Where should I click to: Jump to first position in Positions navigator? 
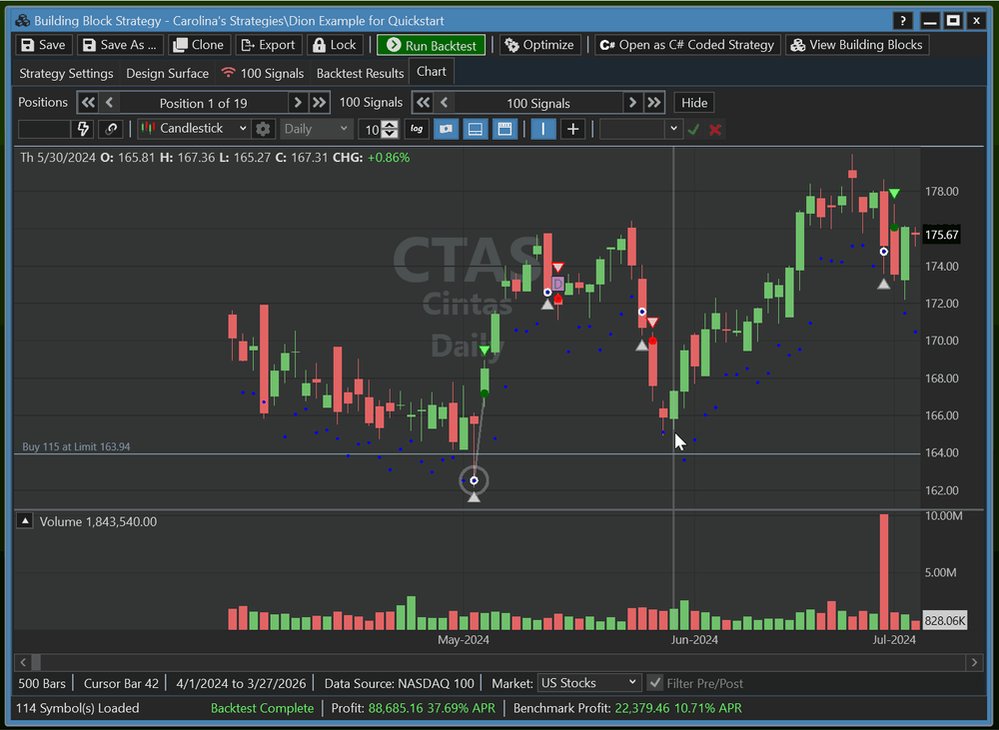click(x=88, y=103)
